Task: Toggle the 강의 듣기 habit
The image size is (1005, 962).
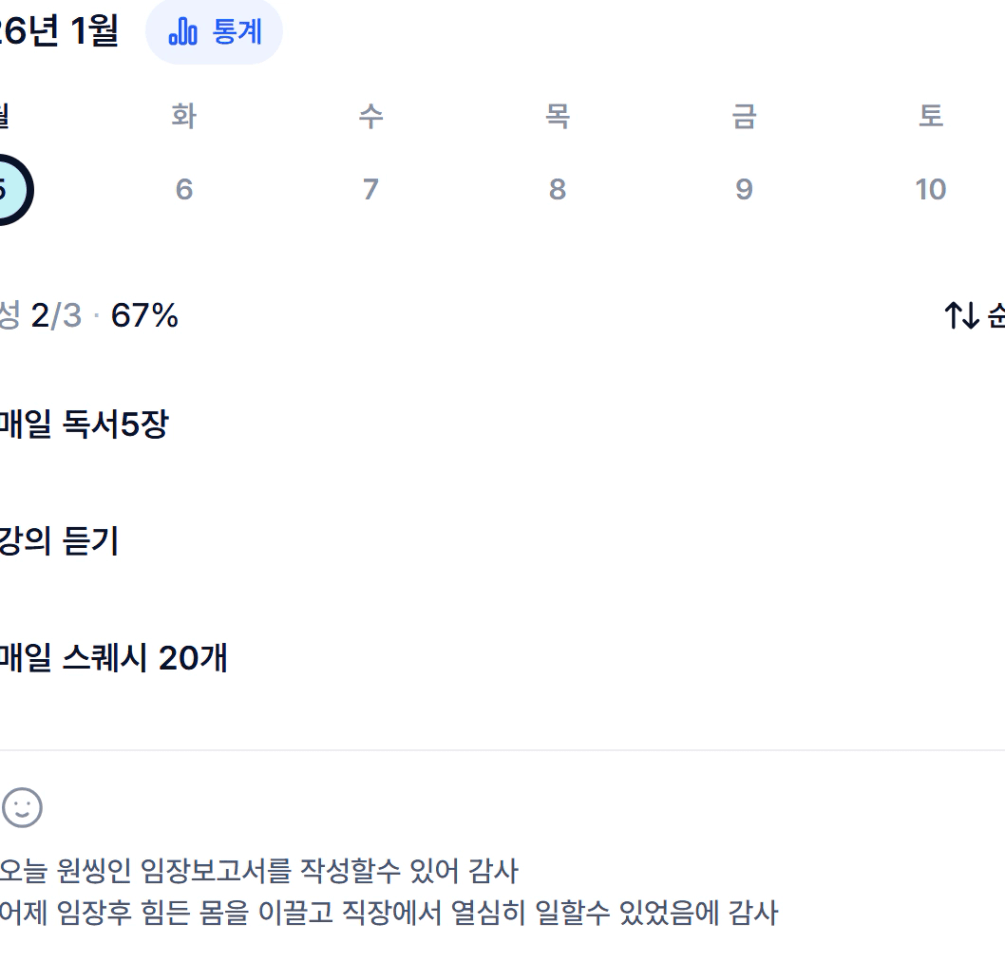Action: [x=60, y=542]
